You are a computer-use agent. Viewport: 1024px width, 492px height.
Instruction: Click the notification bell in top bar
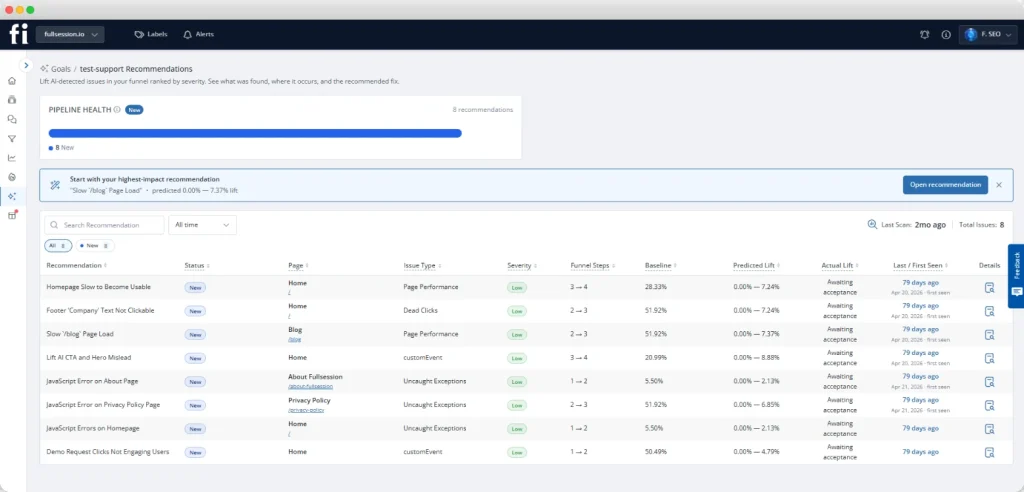924,35
